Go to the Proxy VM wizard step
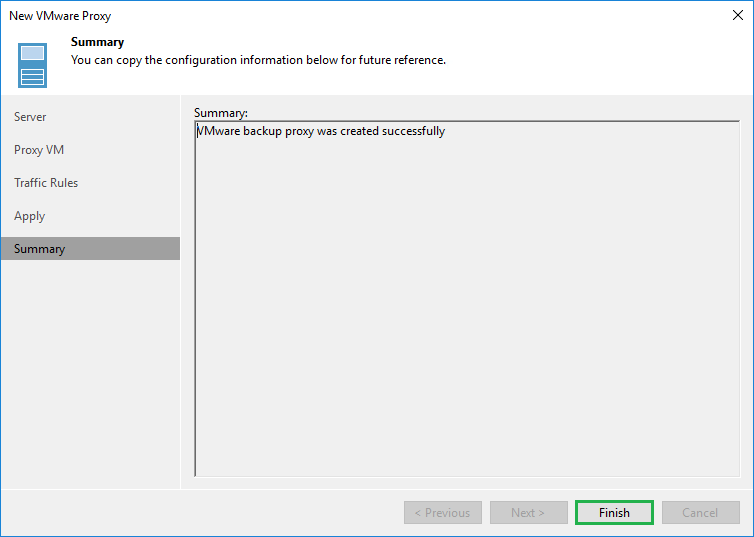The image size is (754, 537). click(39, 150)
